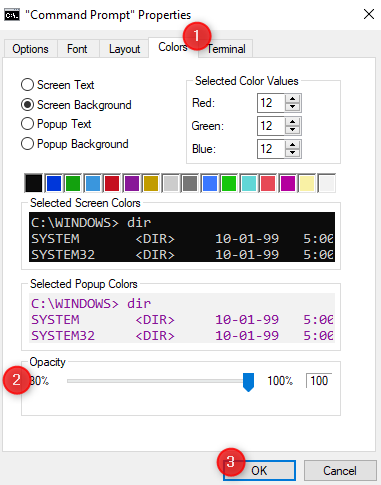Open the Command Prompt title bar icon menu
The image size is (381, 485).
(12, 15)
